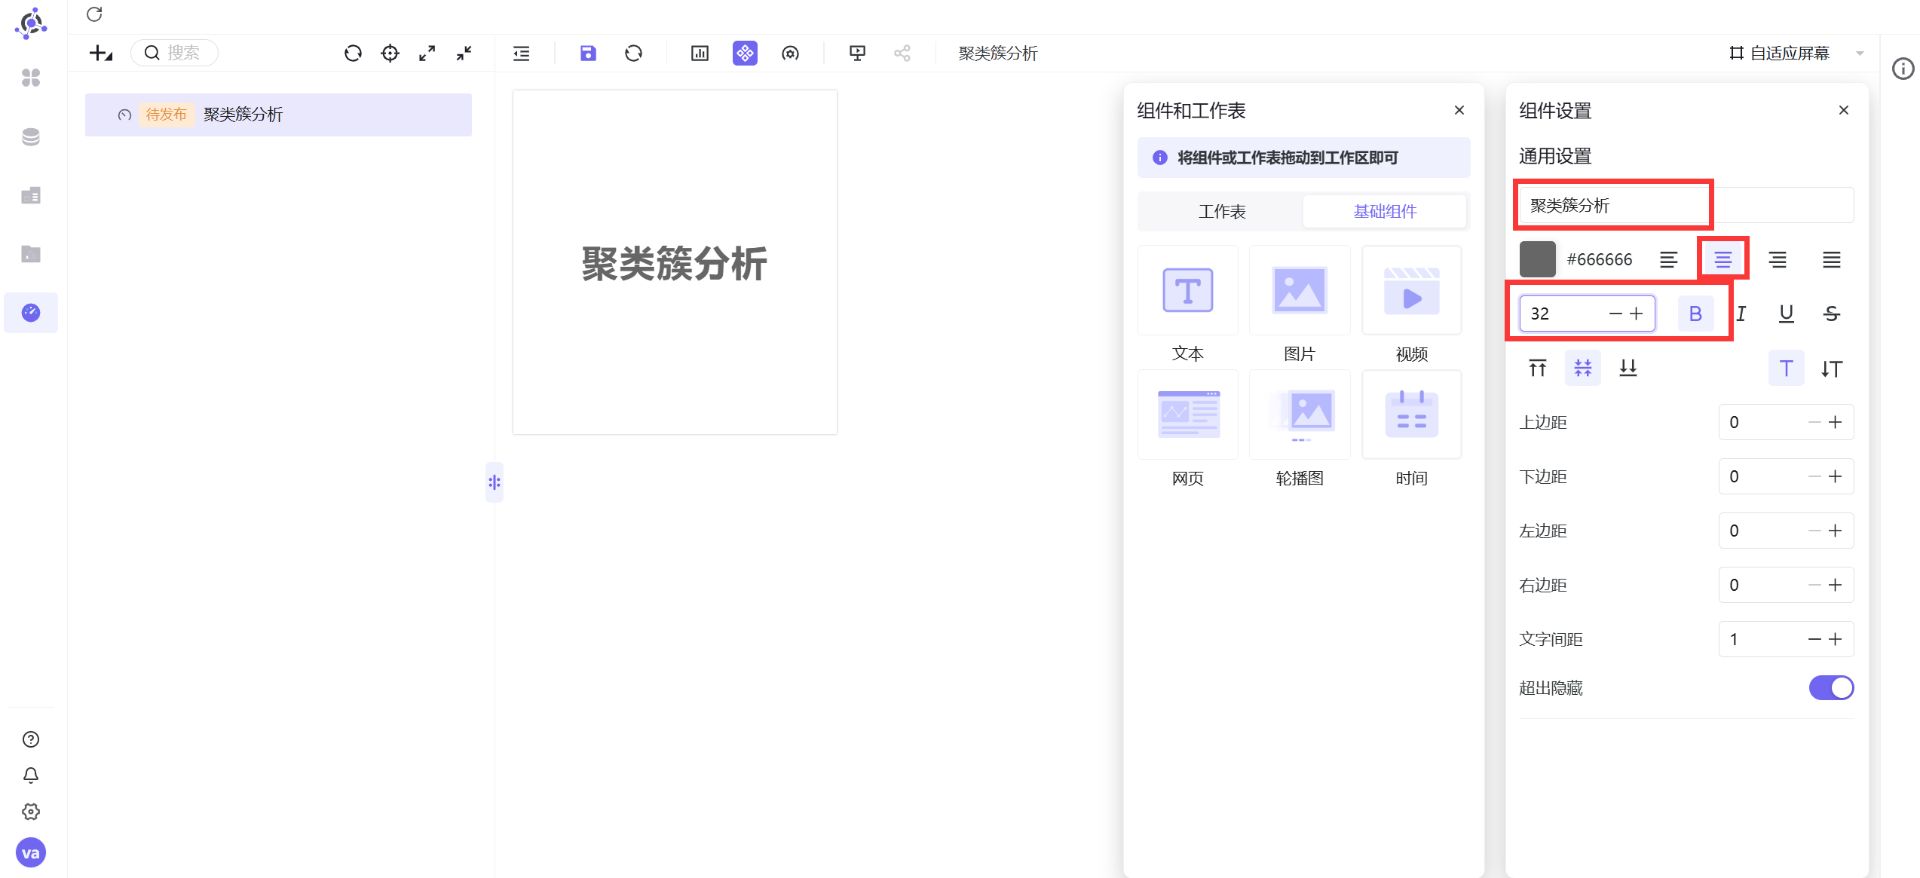Increase font size with plus
Screen dimensions: 1920x878
pyautogui.click(x=1637, y=314)
